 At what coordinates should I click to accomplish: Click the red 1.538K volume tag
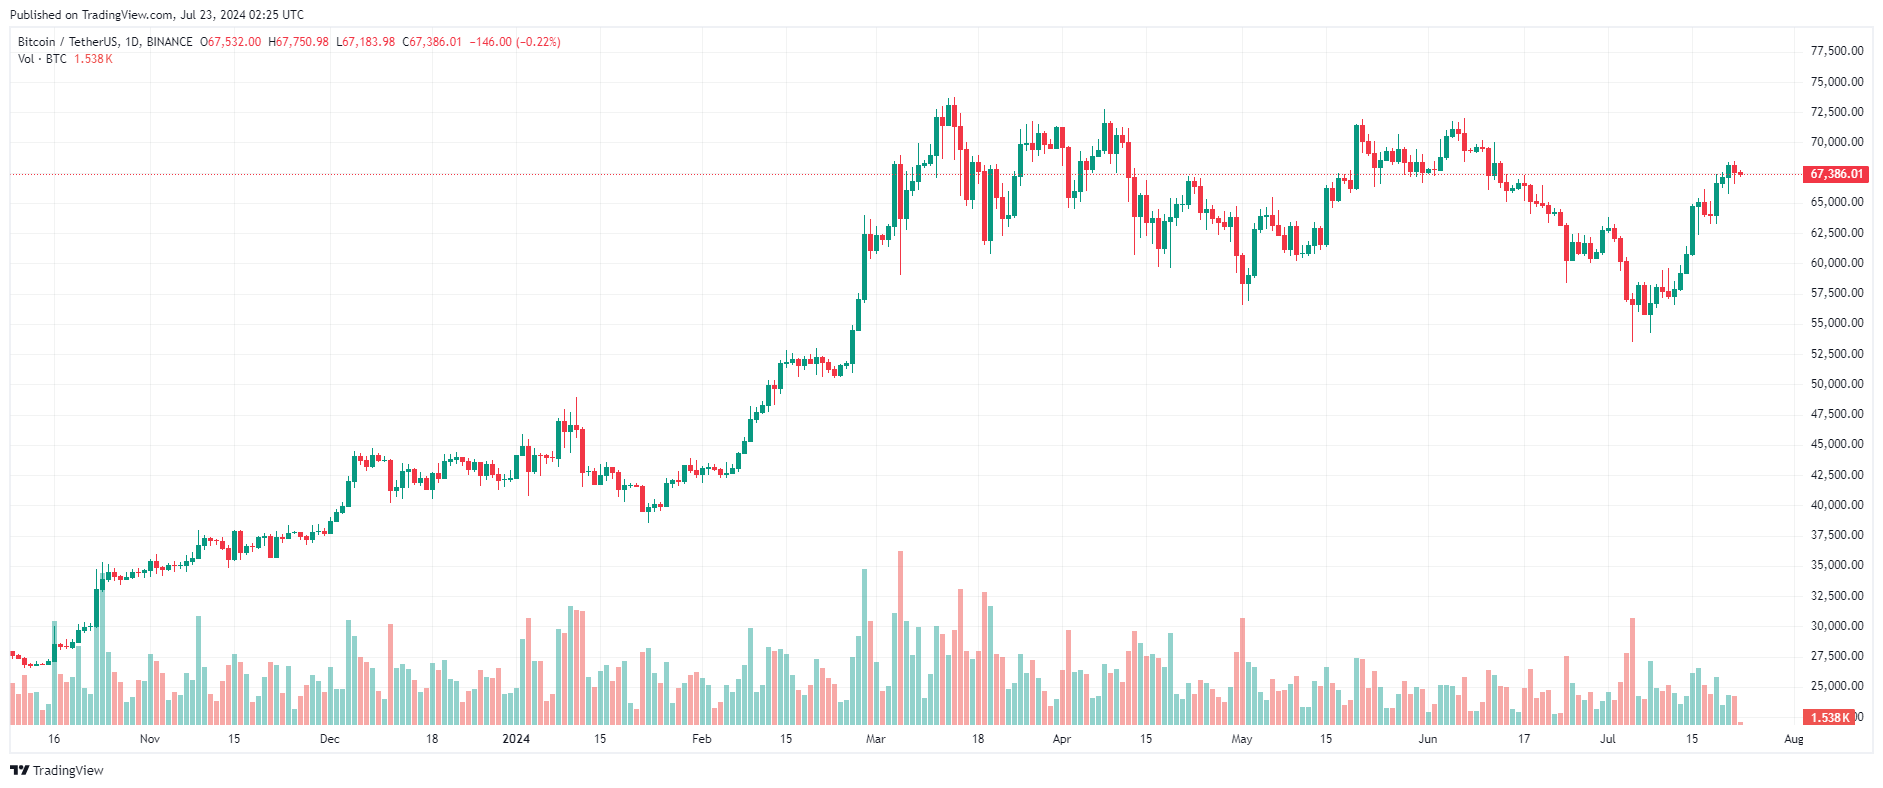[x=1829, y=717]
